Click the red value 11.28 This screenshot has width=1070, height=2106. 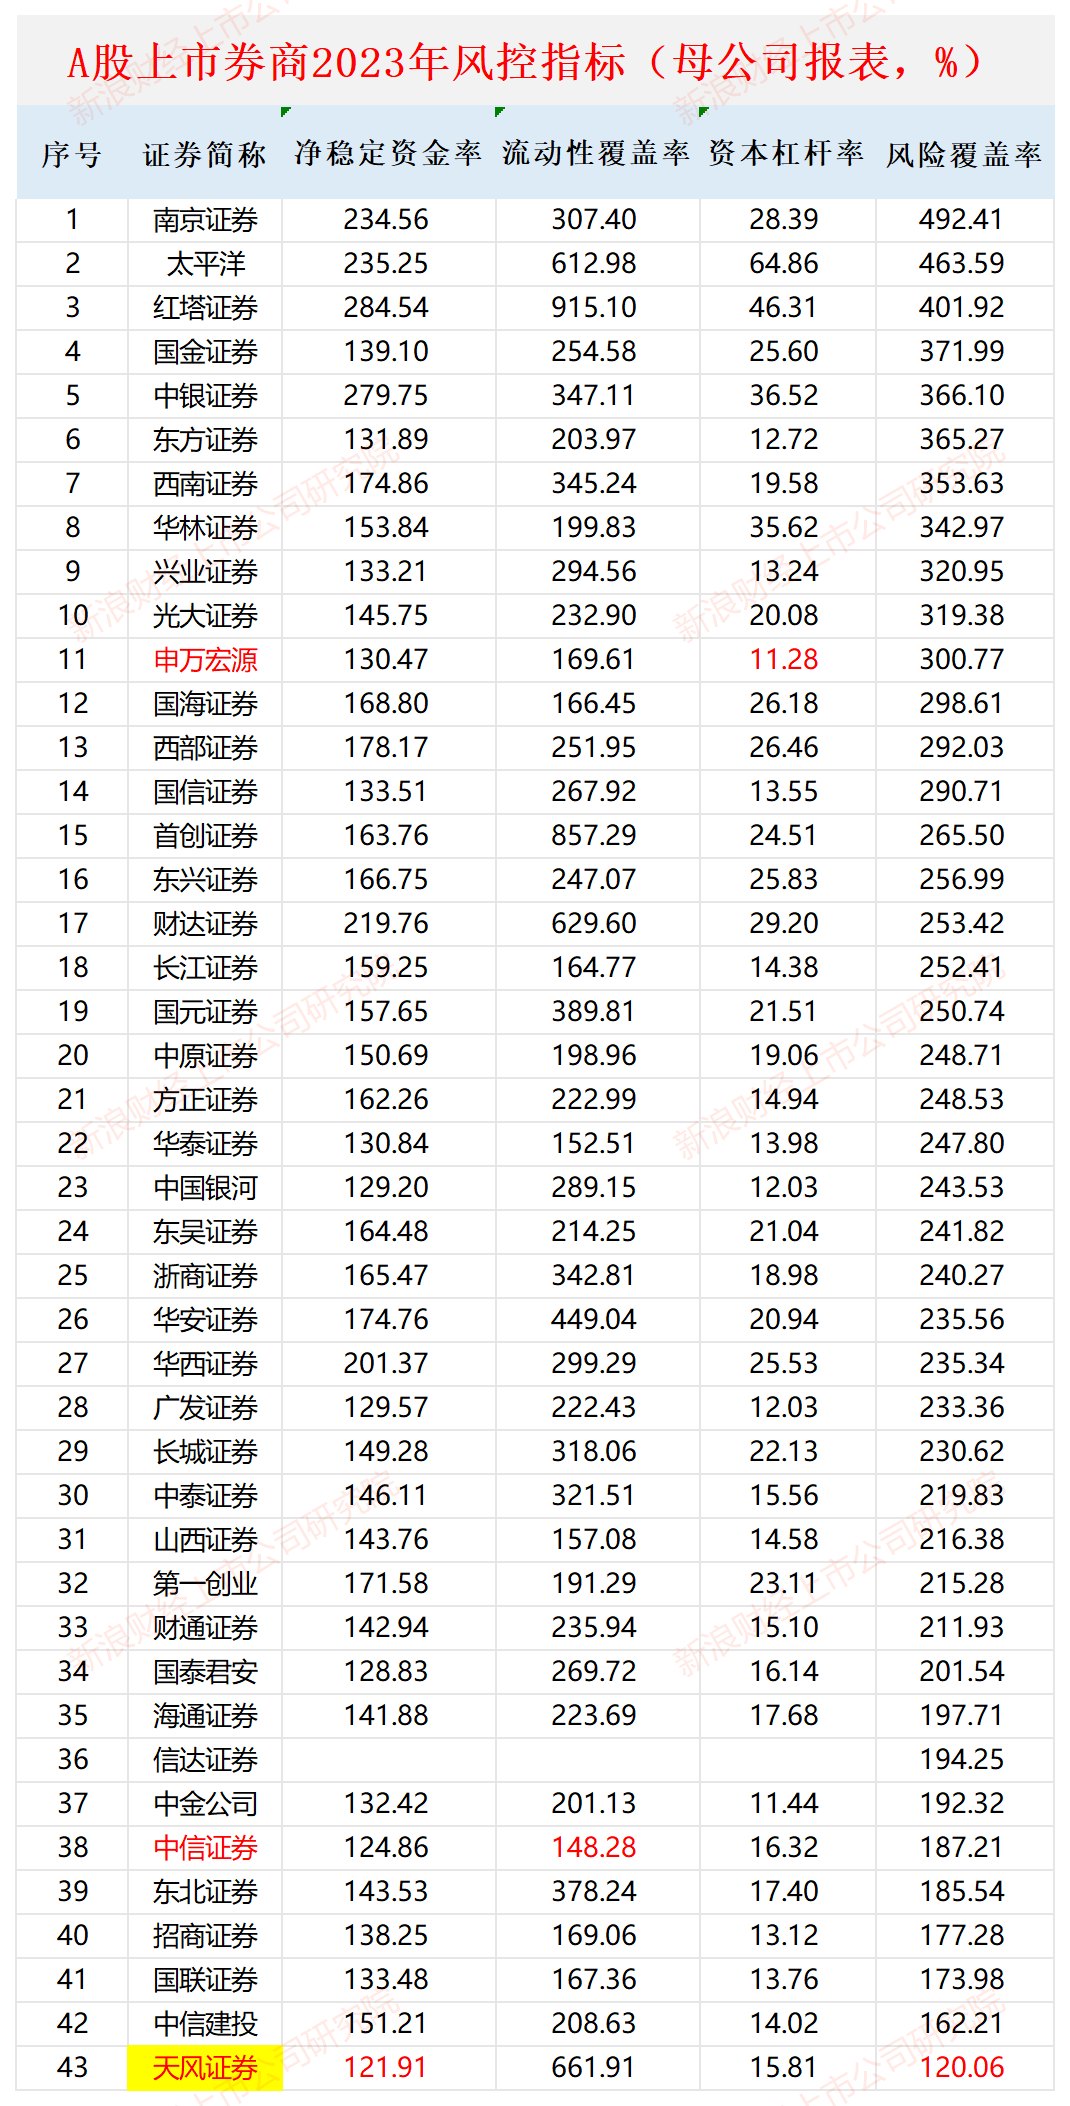point(784,660)
